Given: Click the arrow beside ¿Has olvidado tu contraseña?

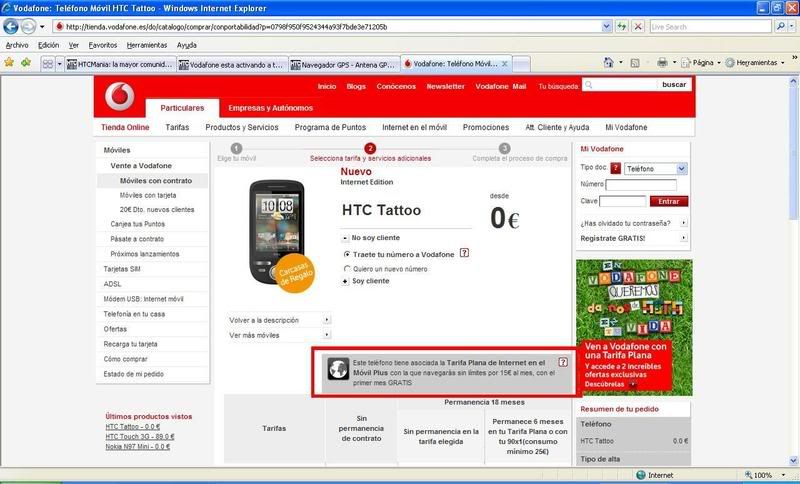Looking at the screenshot, I should coord(684,223).
